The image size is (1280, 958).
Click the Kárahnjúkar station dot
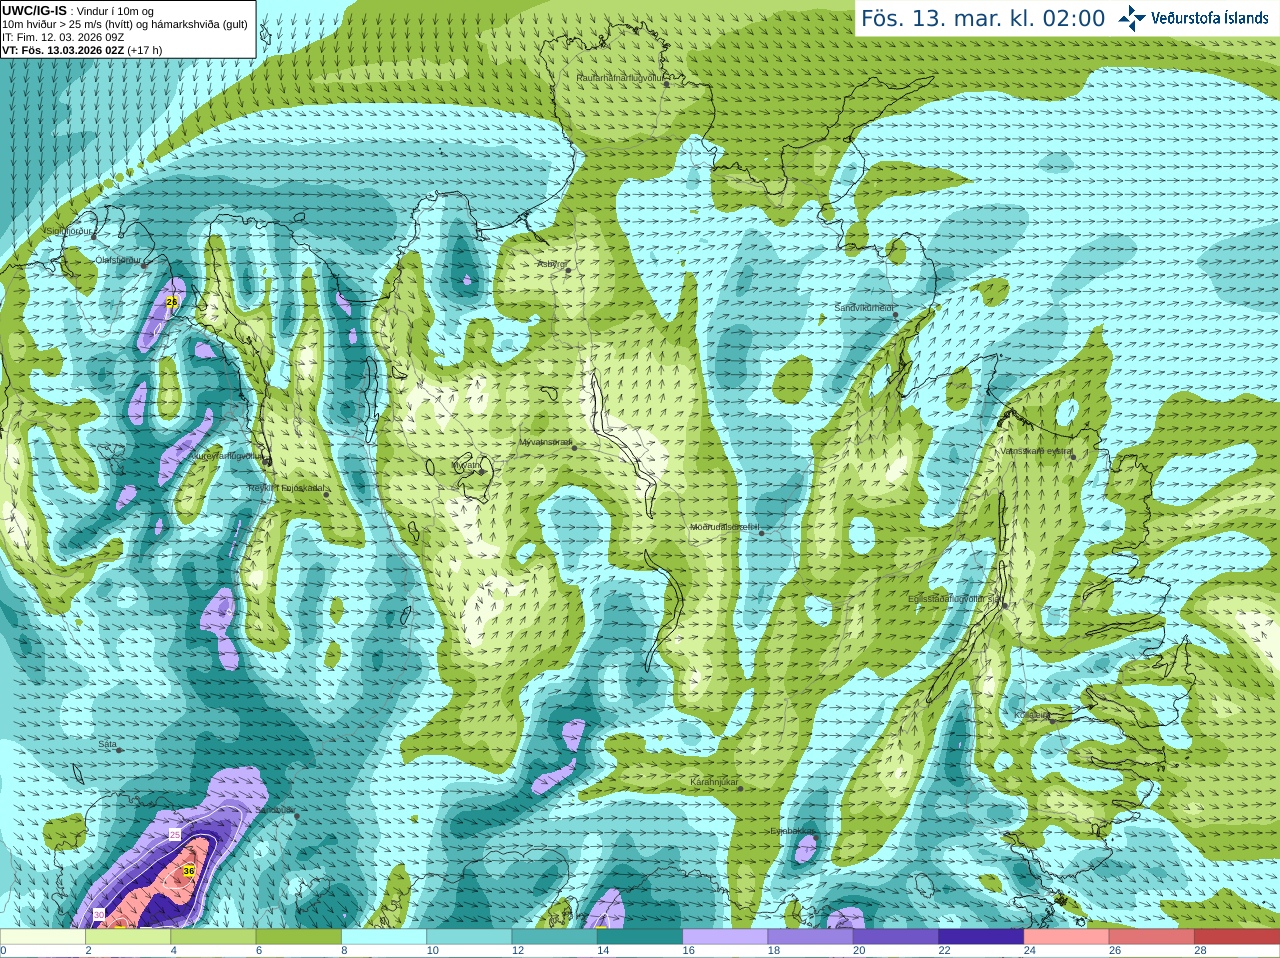(x=740, y=788)
